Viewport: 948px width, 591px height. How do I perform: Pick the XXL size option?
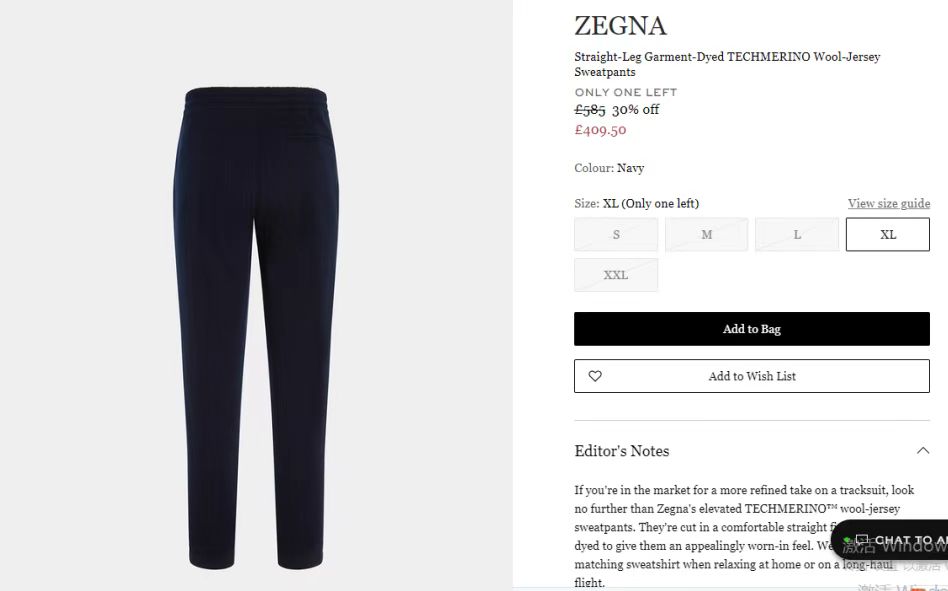point(616,275)
